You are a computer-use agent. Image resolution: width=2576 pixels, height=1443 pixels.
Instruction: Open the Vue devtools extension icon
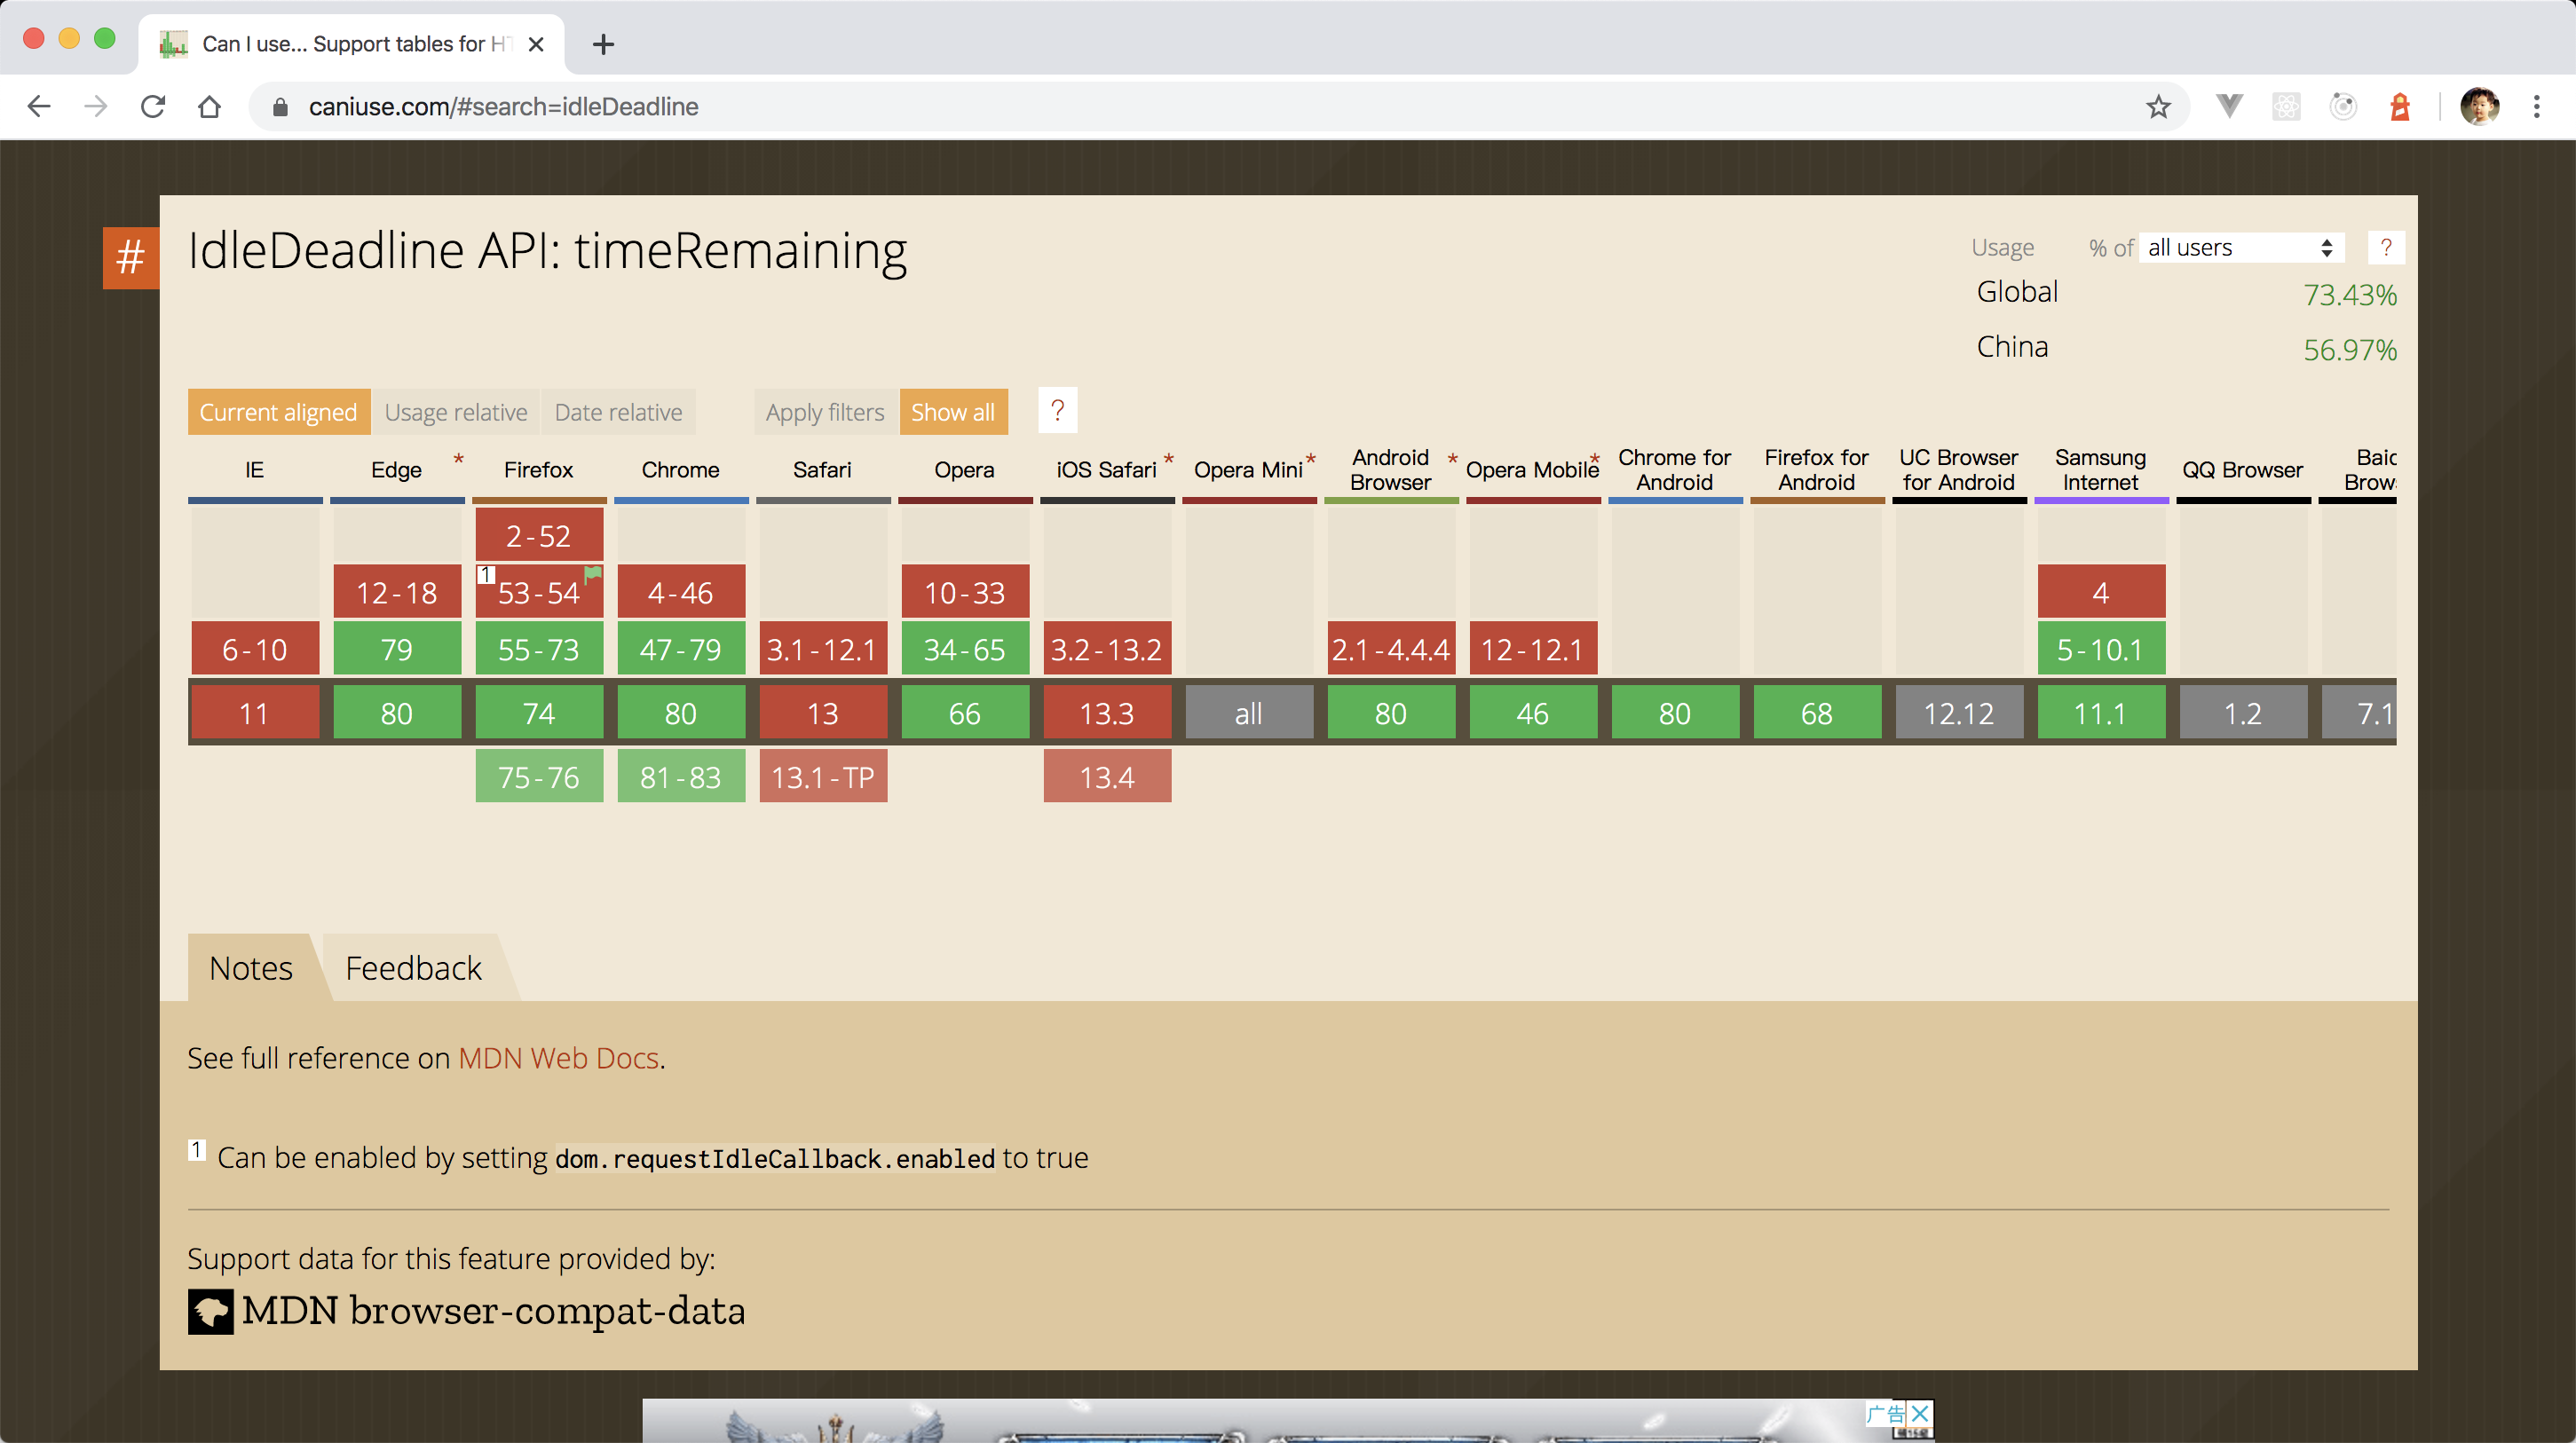pyautogui.click(x=2229, y=106)
